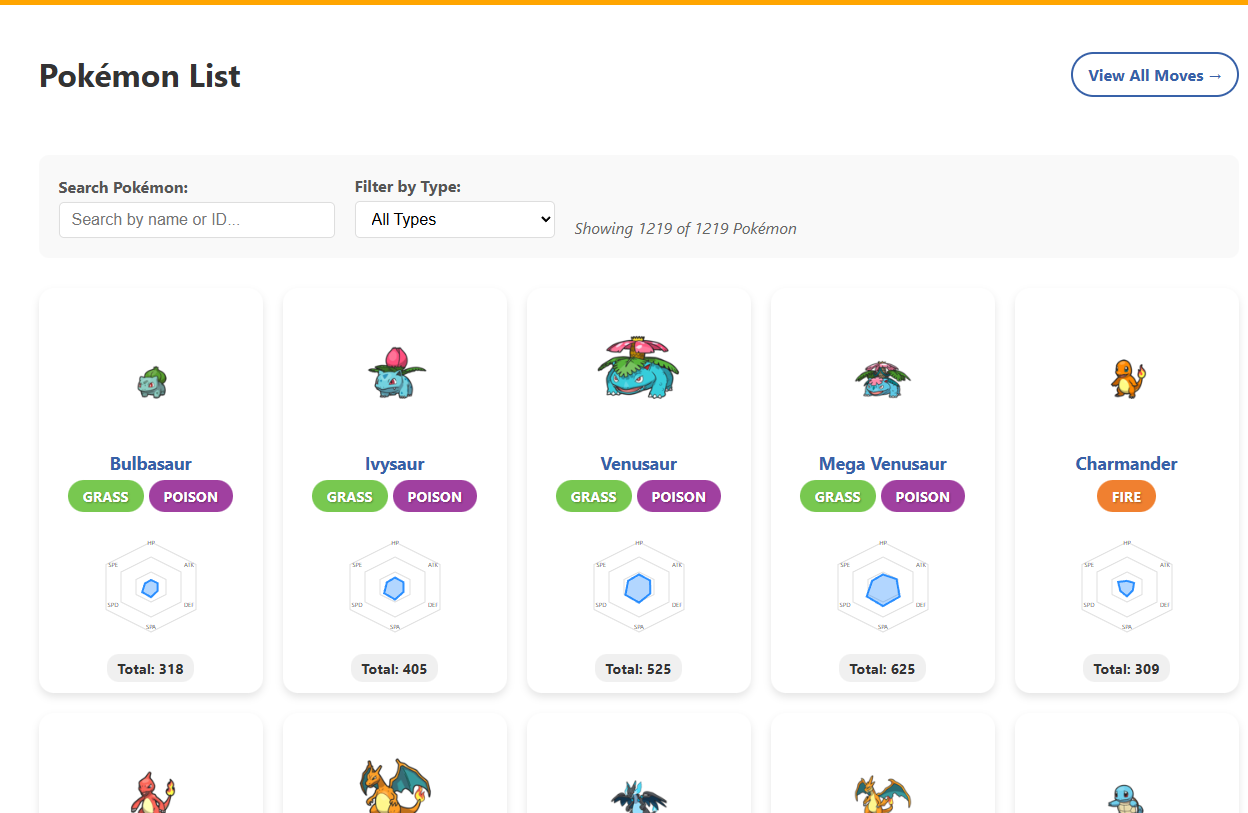1248x813 pixels.
Task: Click the Squirtle sprite in second row
Action: (1126, 796)
